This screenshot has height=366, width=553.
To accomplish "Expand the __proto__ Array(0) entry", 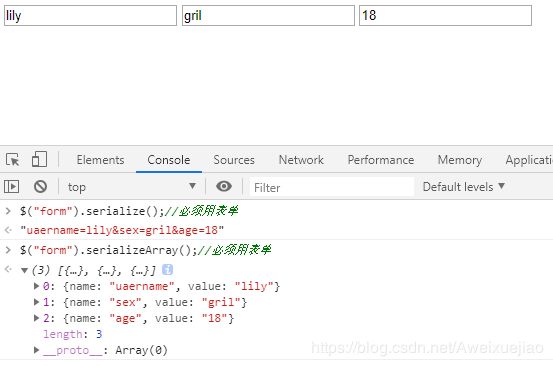I will 36,350.
